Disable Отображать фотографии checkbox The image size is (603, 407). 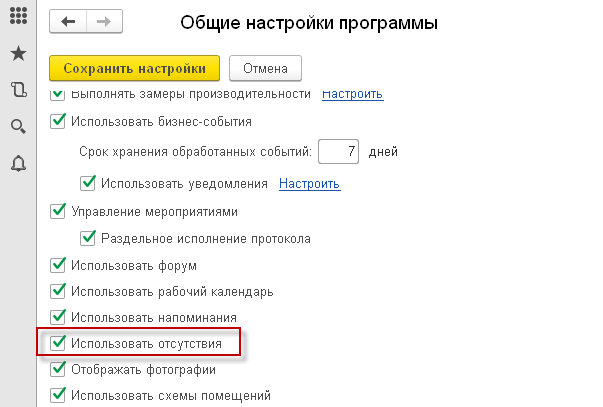coord(57,369)
